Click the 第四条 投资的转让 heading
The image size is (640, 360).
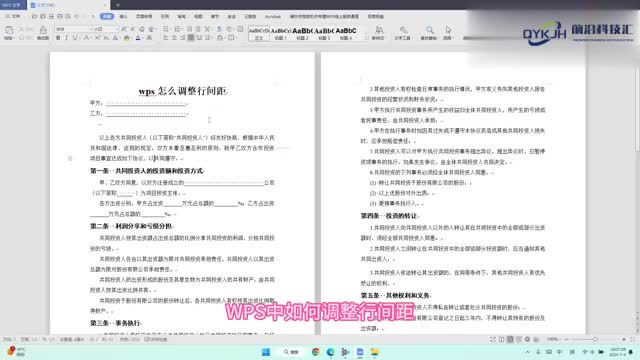click(x=389, y=216)
